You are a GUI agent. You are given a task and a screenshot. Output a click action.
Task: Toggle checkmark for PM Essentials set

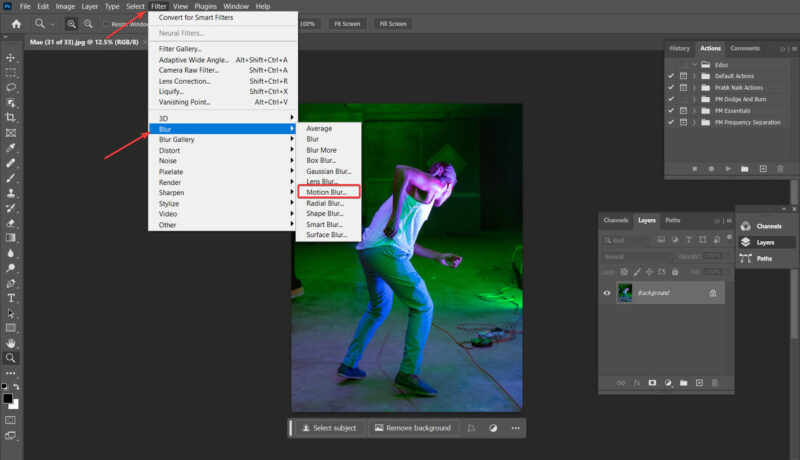pos(671,111)
